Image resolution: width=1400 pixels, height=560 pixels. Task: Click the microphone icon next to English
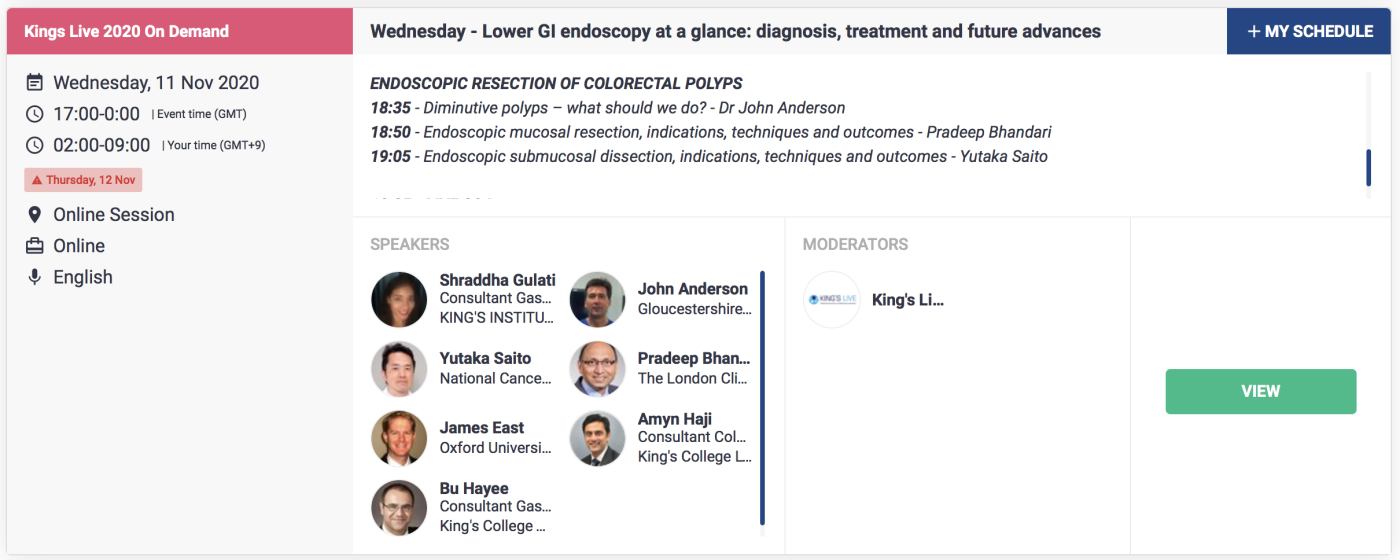pos(35,277)
